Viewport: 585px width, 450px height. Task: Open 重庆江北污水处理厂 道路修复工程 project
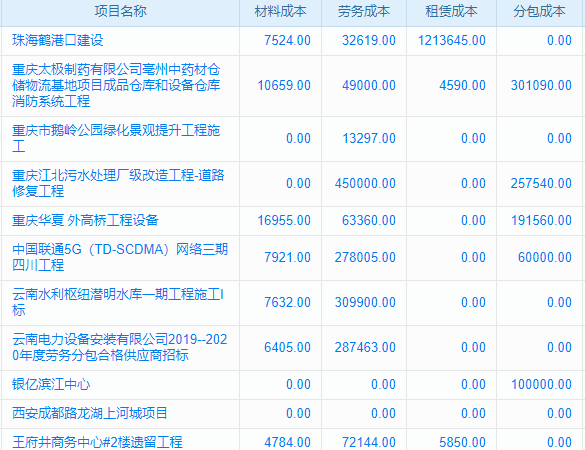[118, 183]
